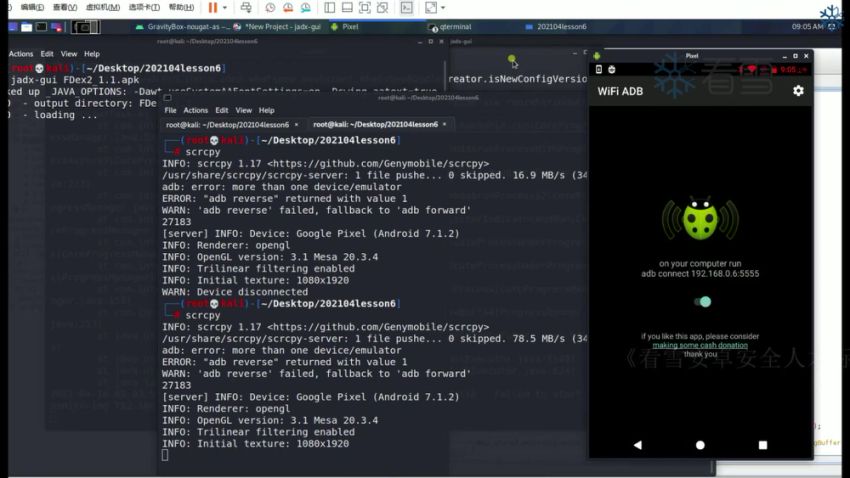Image resolution: width=850 pixels, height=478 pixels.
Task: Open WiFi ADB settings gear
Action: [x=798, y=91]
